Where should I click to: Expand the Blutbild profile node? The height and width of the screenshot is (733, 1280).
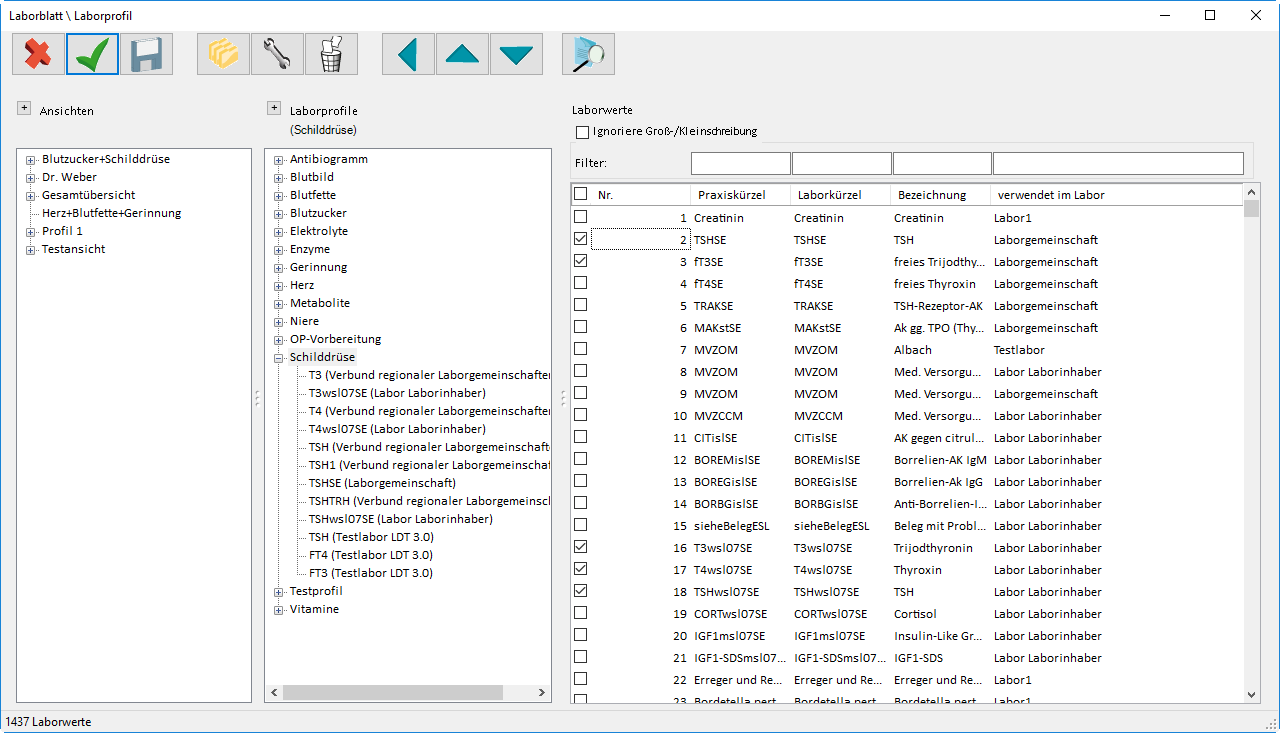[279, 178]
